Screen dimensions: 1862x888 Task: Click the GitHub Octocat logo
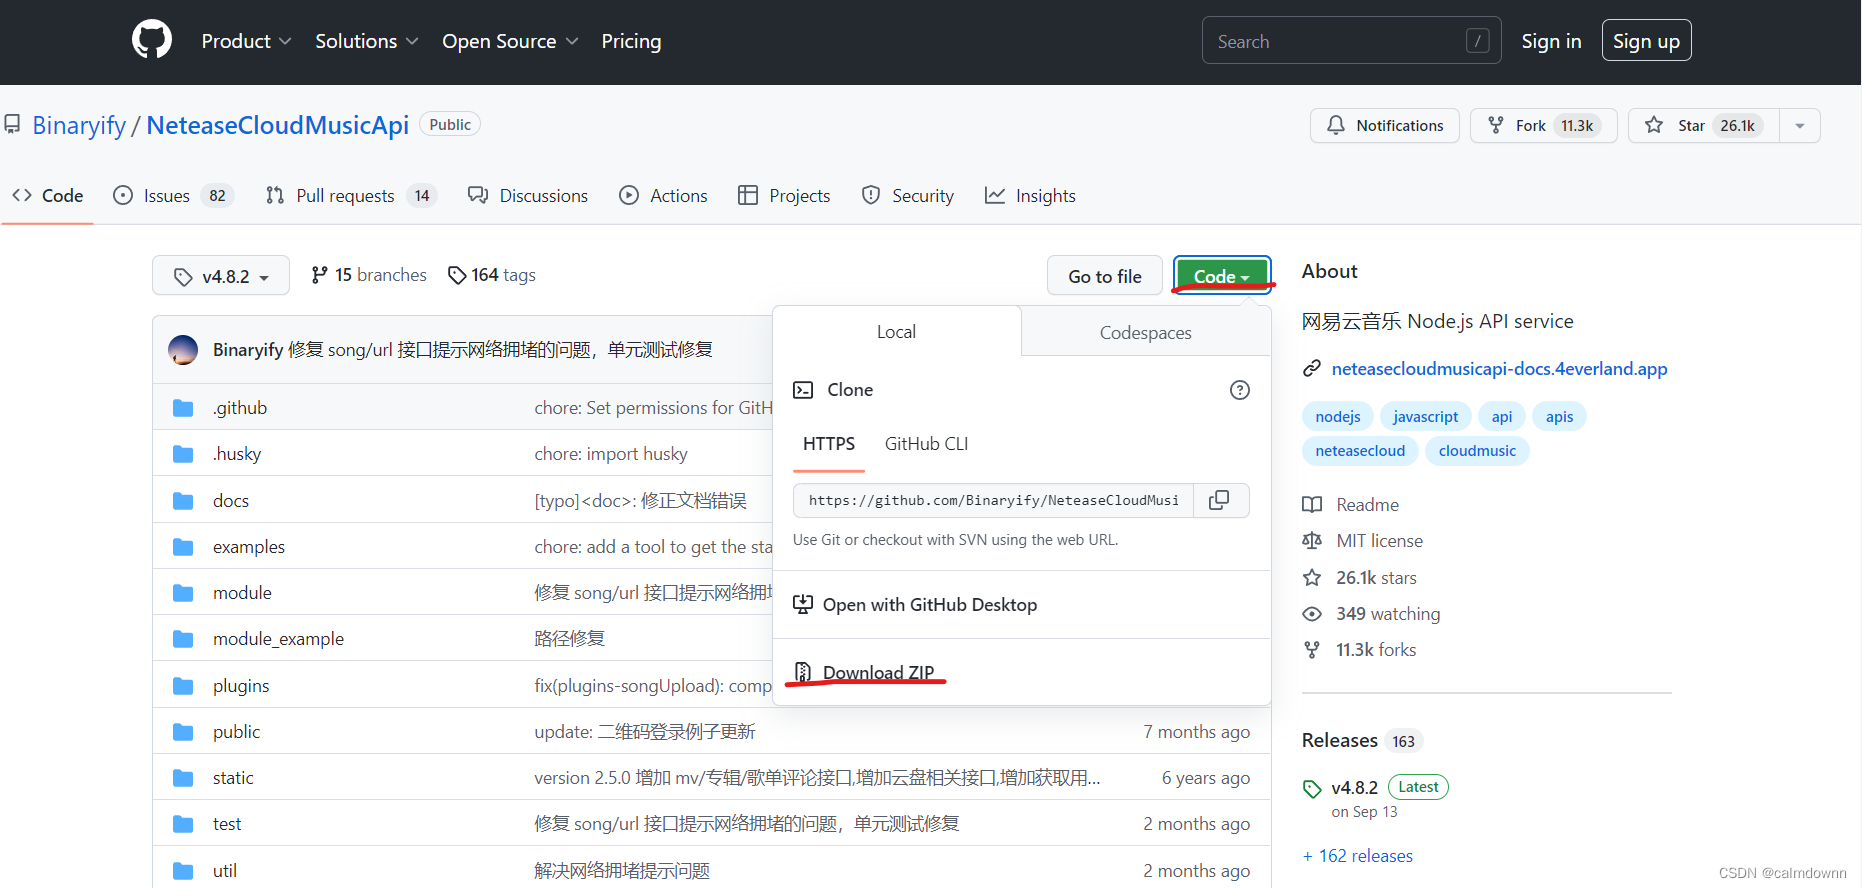pos(152,40)
